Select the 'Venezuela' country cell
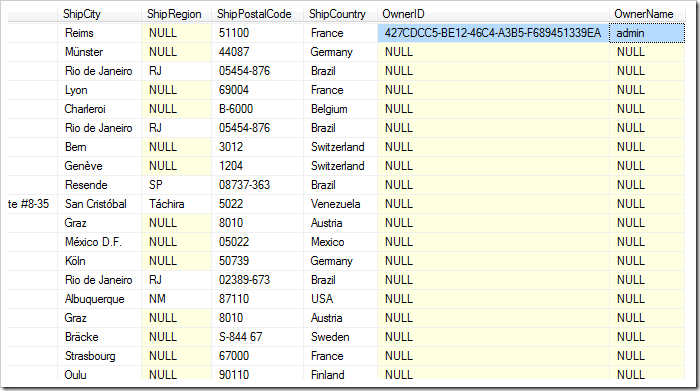Viewport: 700px width, 391px height. coord(341,204)
